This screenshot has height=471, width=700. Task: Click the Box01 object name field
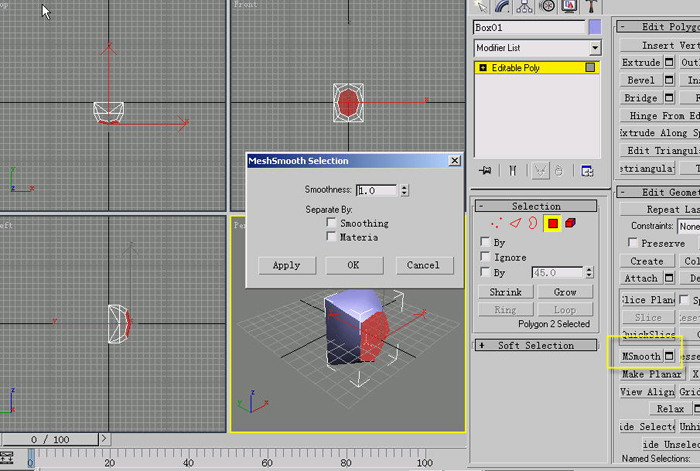529,27
